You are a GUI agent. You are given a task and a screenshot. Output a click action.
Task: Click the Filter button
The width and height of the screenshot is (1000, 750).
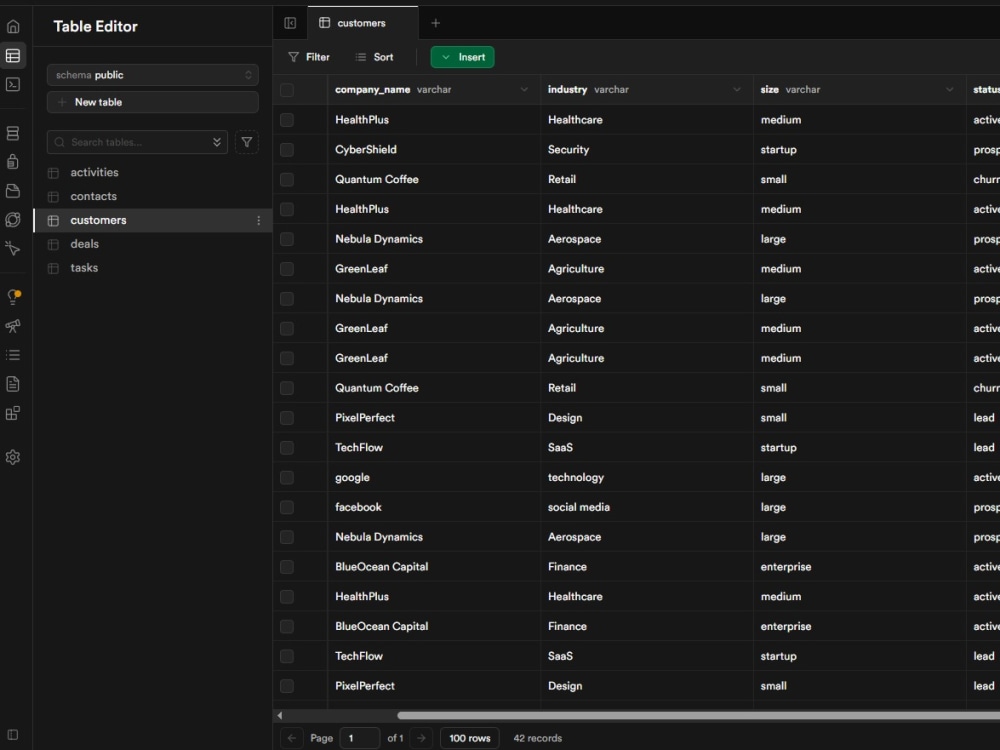[x=309, y=57]
